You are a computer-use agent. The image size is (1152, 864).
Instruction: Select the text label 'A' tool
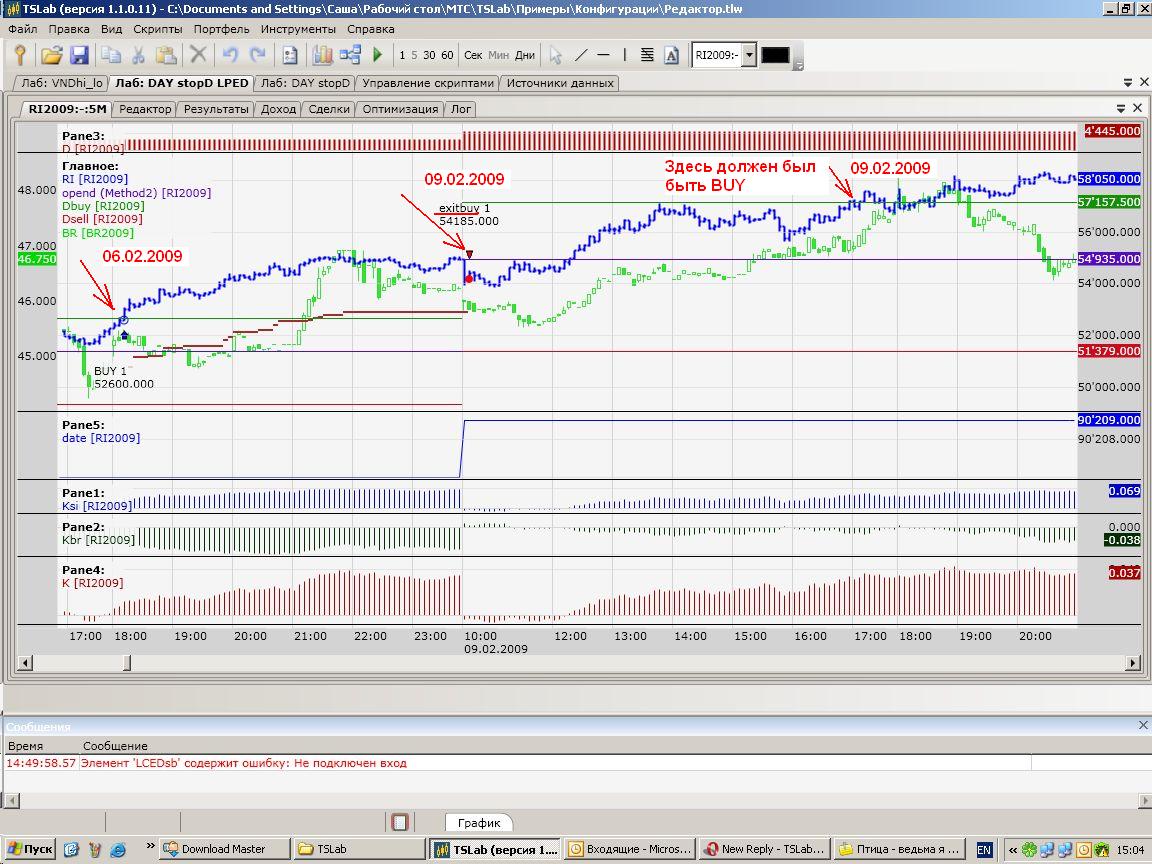pos(671,55)
